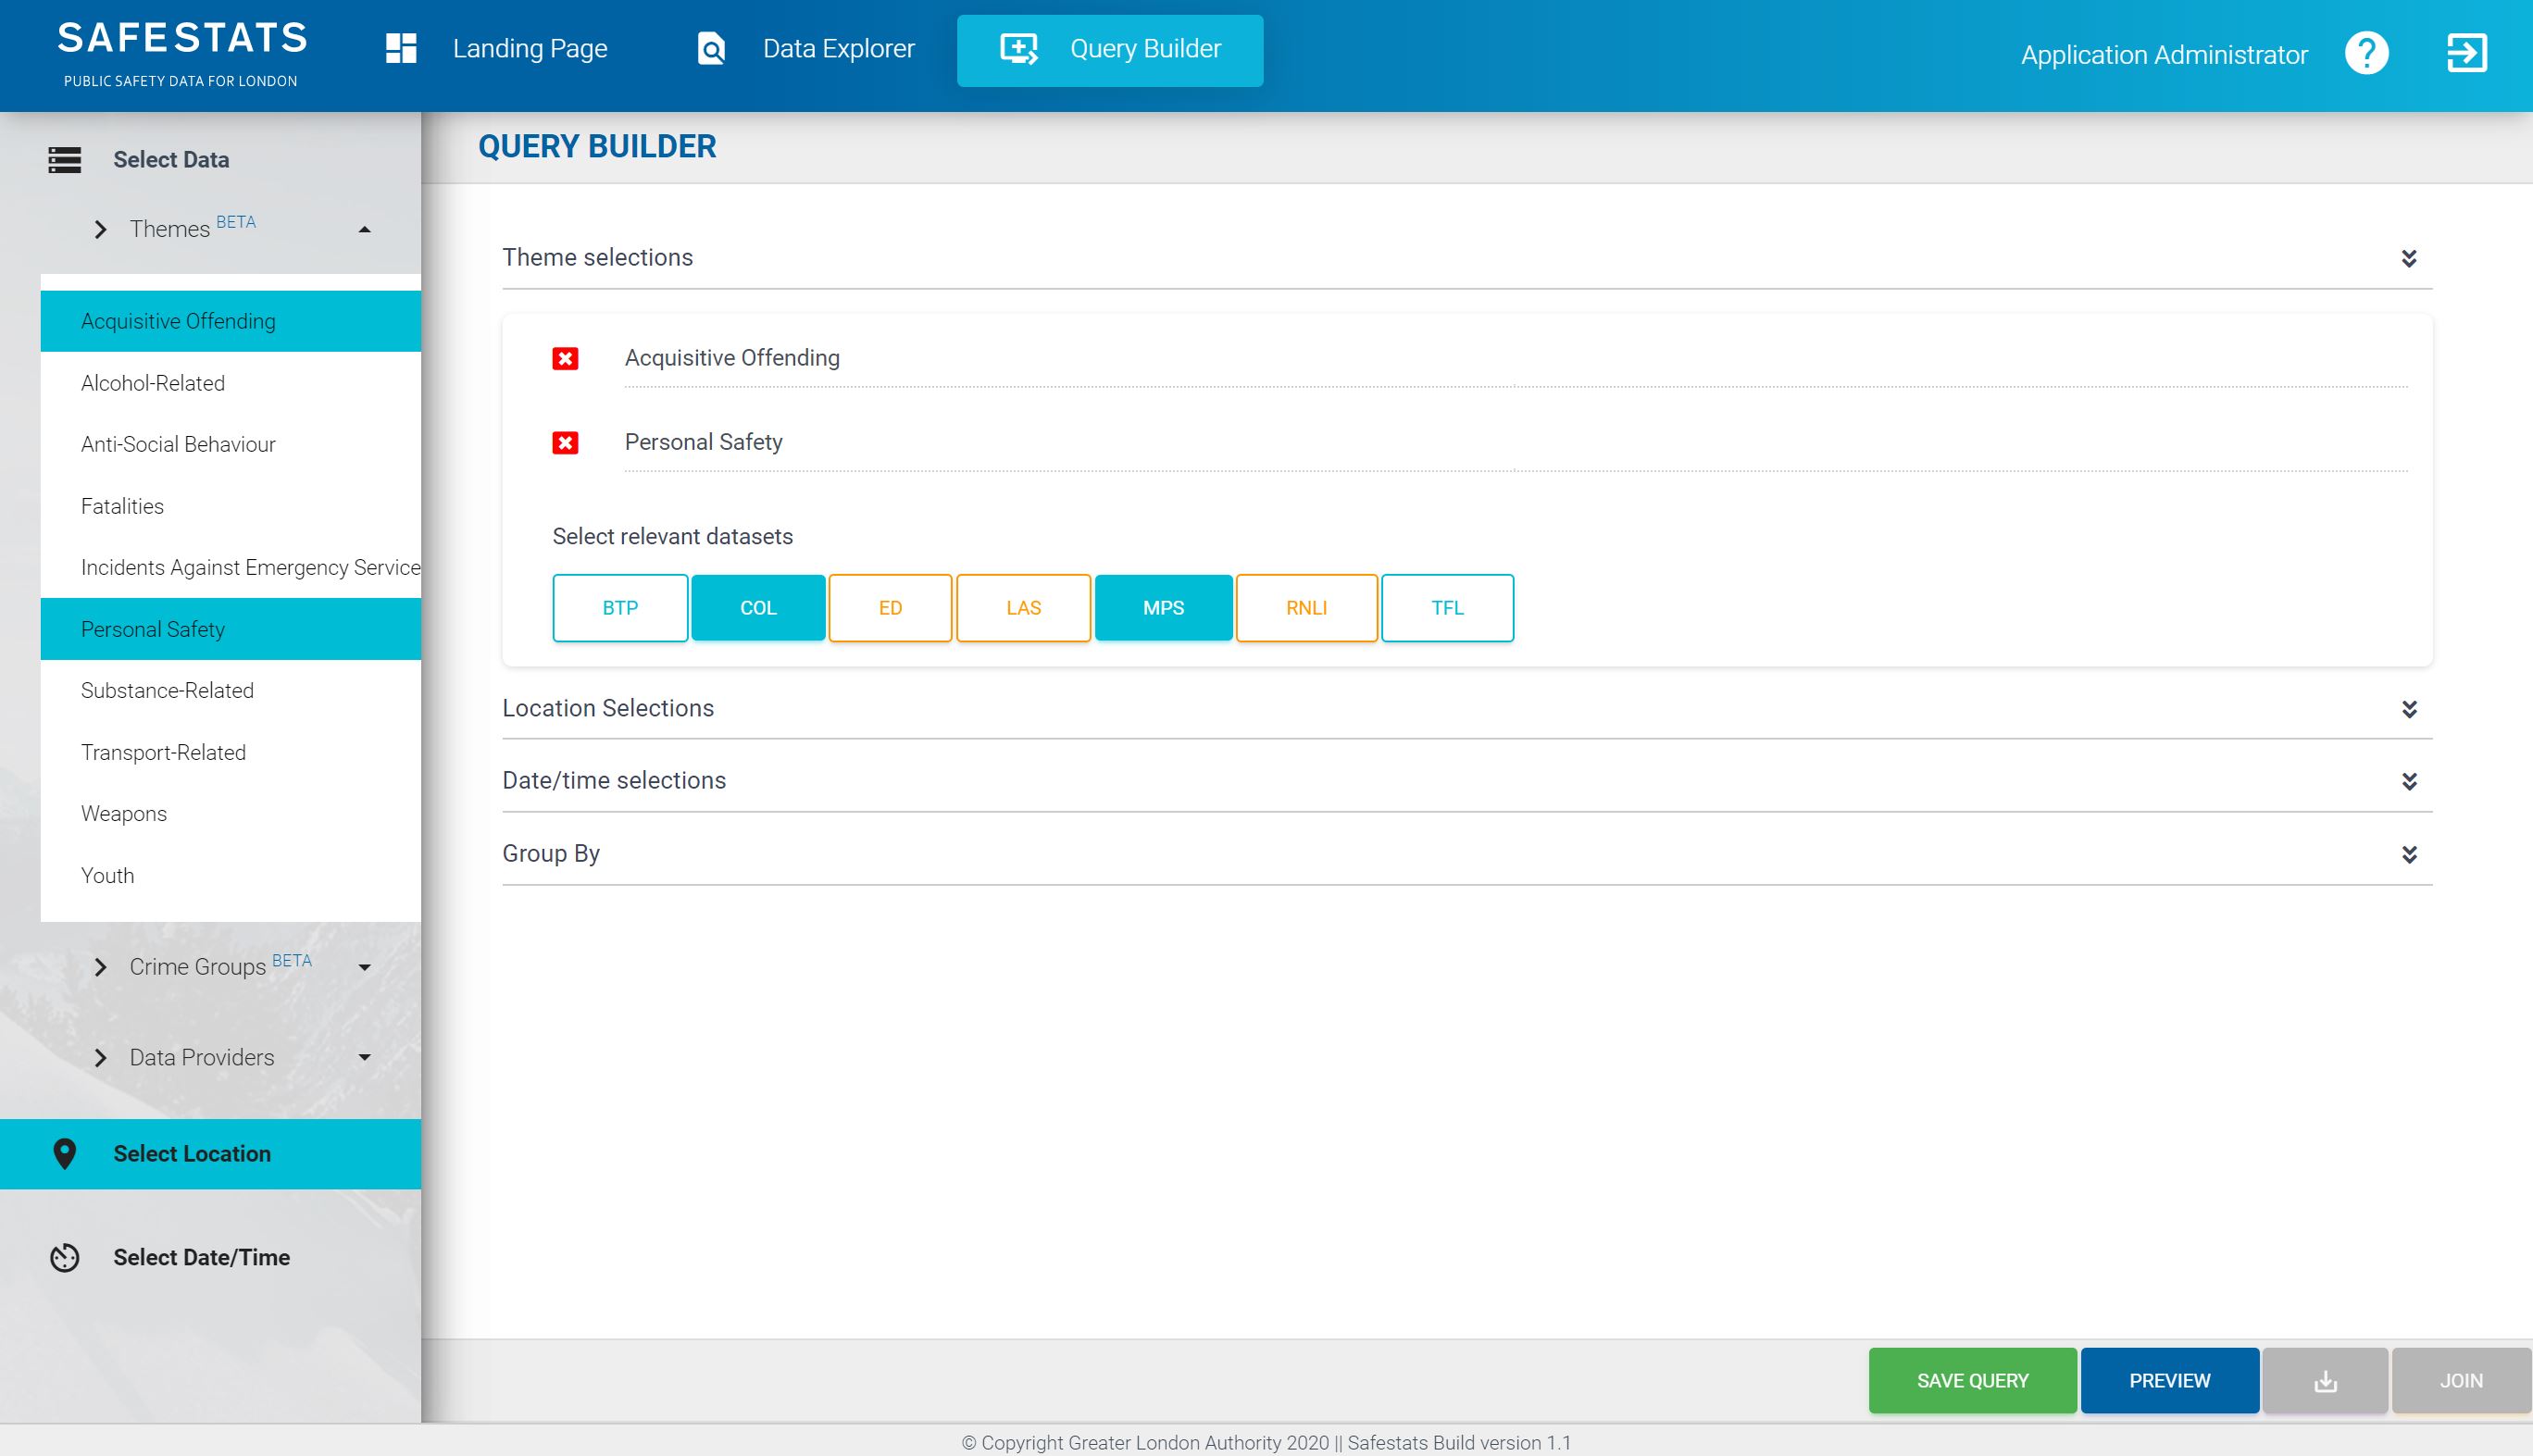Click Personal Safety in Theme selections list
2533x1456 pixels.
point(703,442)
